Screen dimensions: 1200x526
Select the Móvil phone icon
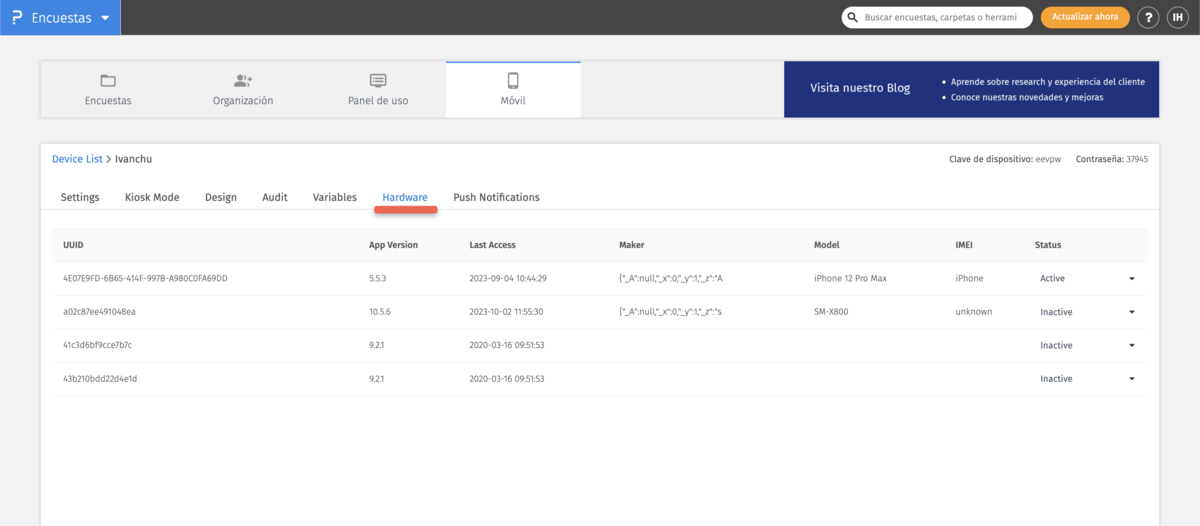click(513, 81)
